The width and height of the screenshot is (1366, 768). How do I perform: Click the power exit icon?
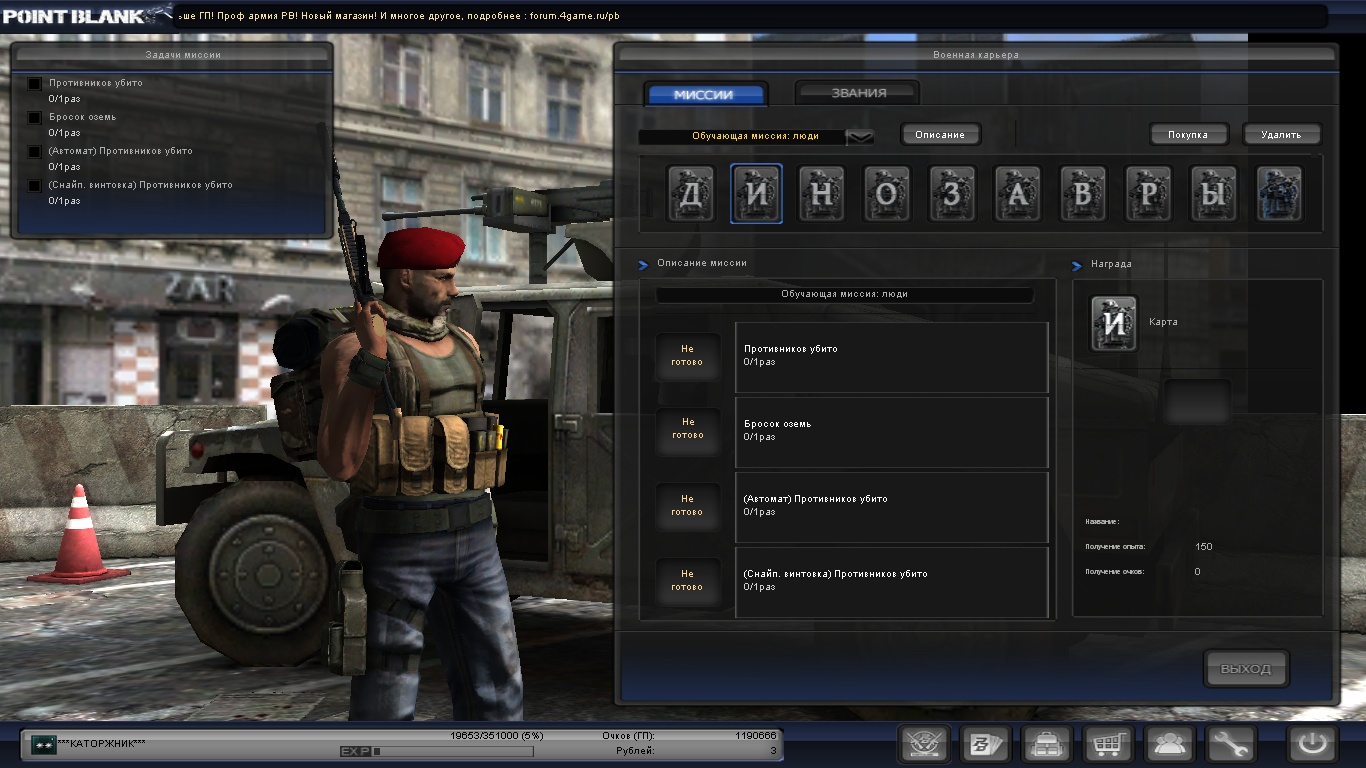(x=1313, y=744)
